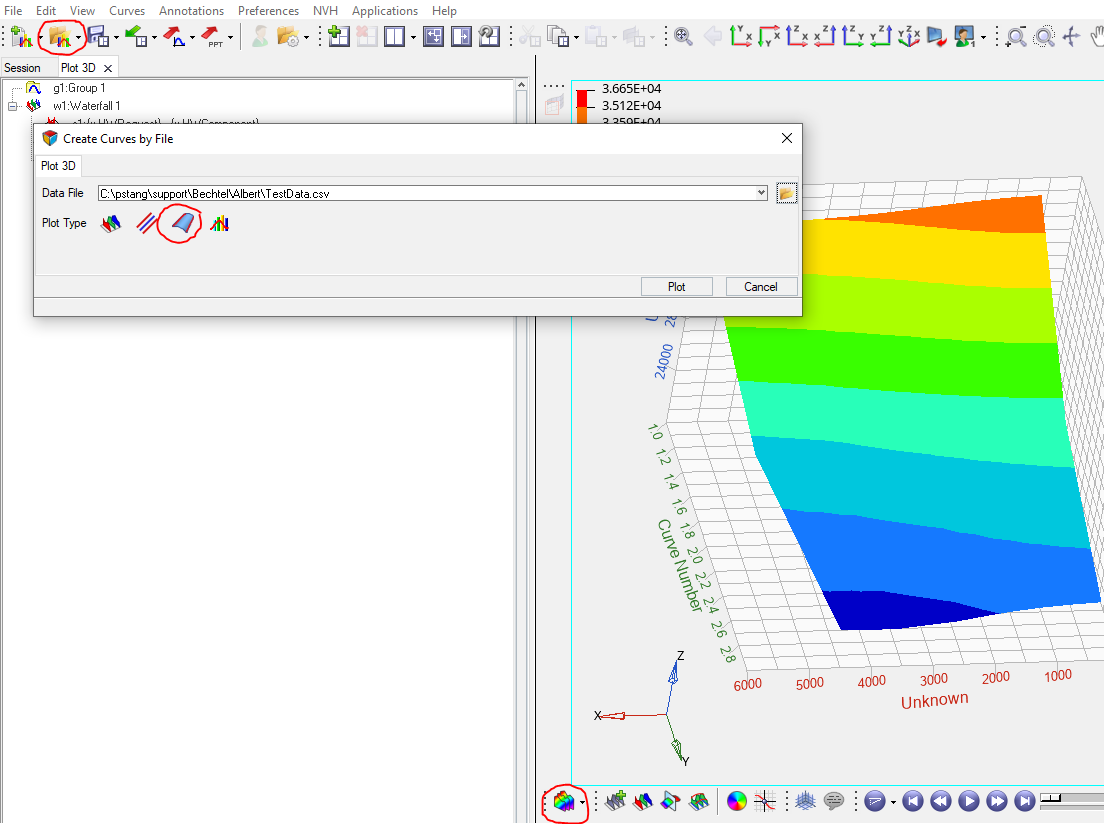
Task: Jump to the first animation frame
Action: click(x=912, y=801)
